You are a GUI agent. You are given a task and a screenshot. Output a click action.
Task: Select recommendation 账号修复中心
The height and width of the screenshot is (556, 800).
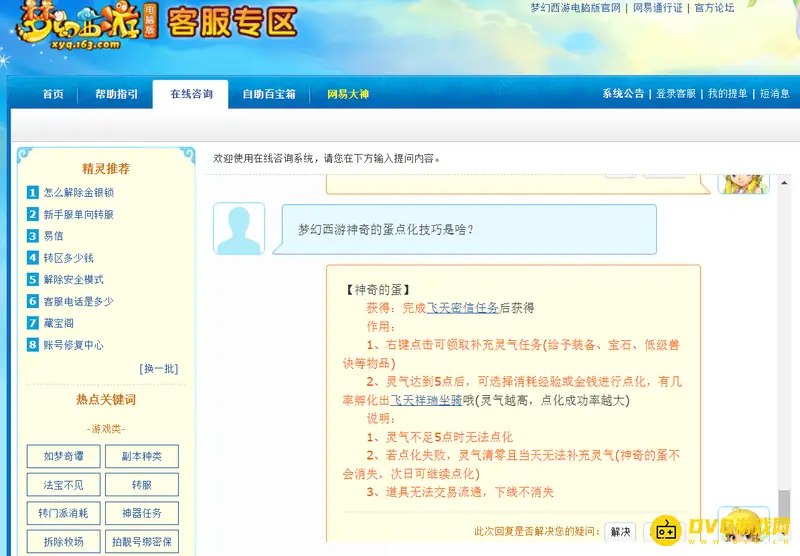(x=73, y=345)
